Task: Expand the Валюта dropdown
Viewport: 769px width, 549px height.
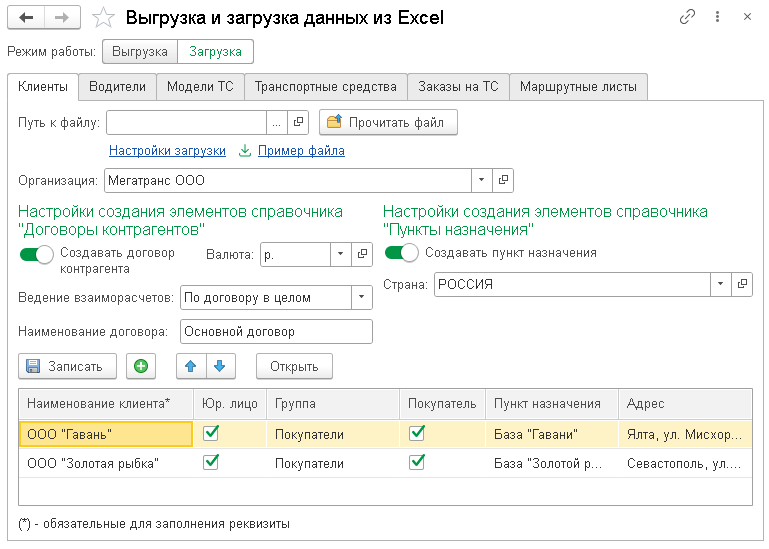Action: point(340,255)
